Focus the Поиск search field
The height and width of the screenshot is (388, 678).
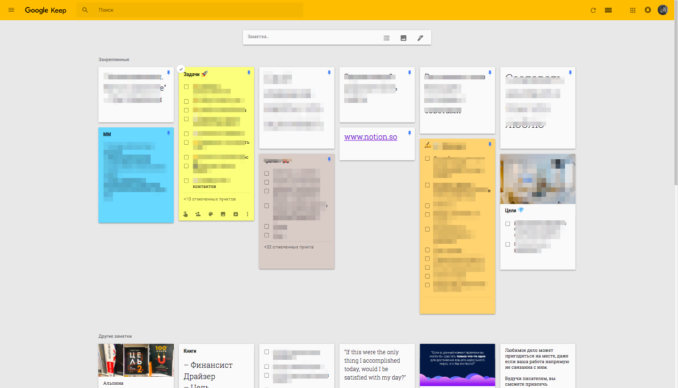199,10
